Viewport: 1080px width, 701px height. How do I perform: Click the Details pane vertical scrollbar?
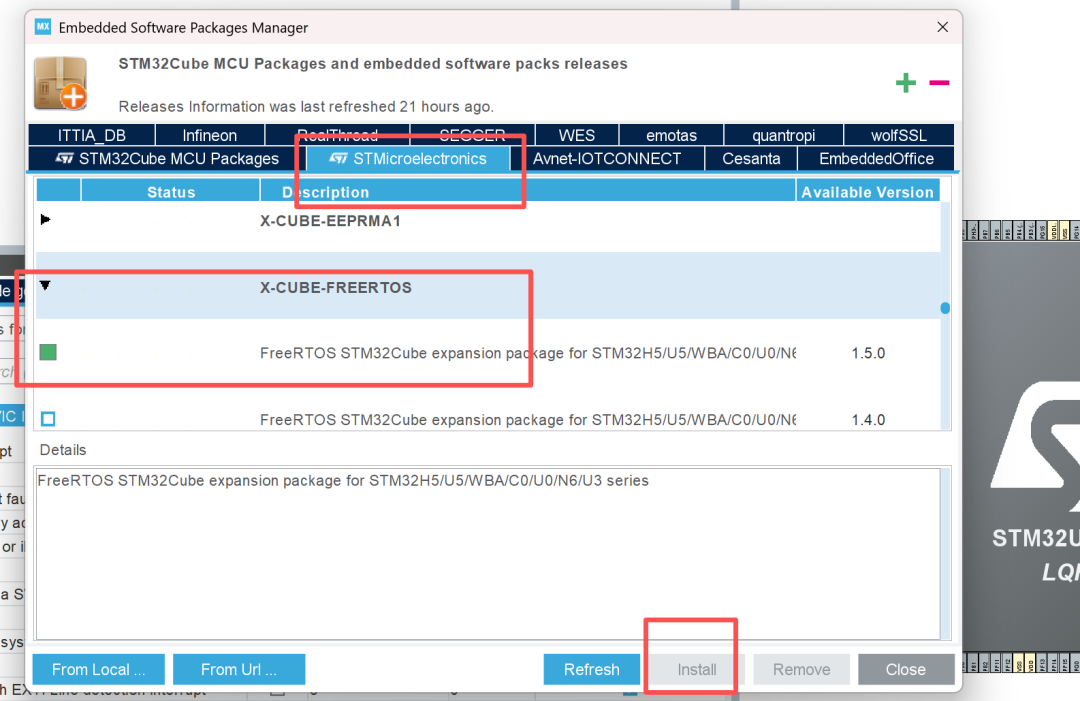coord(945,553)
